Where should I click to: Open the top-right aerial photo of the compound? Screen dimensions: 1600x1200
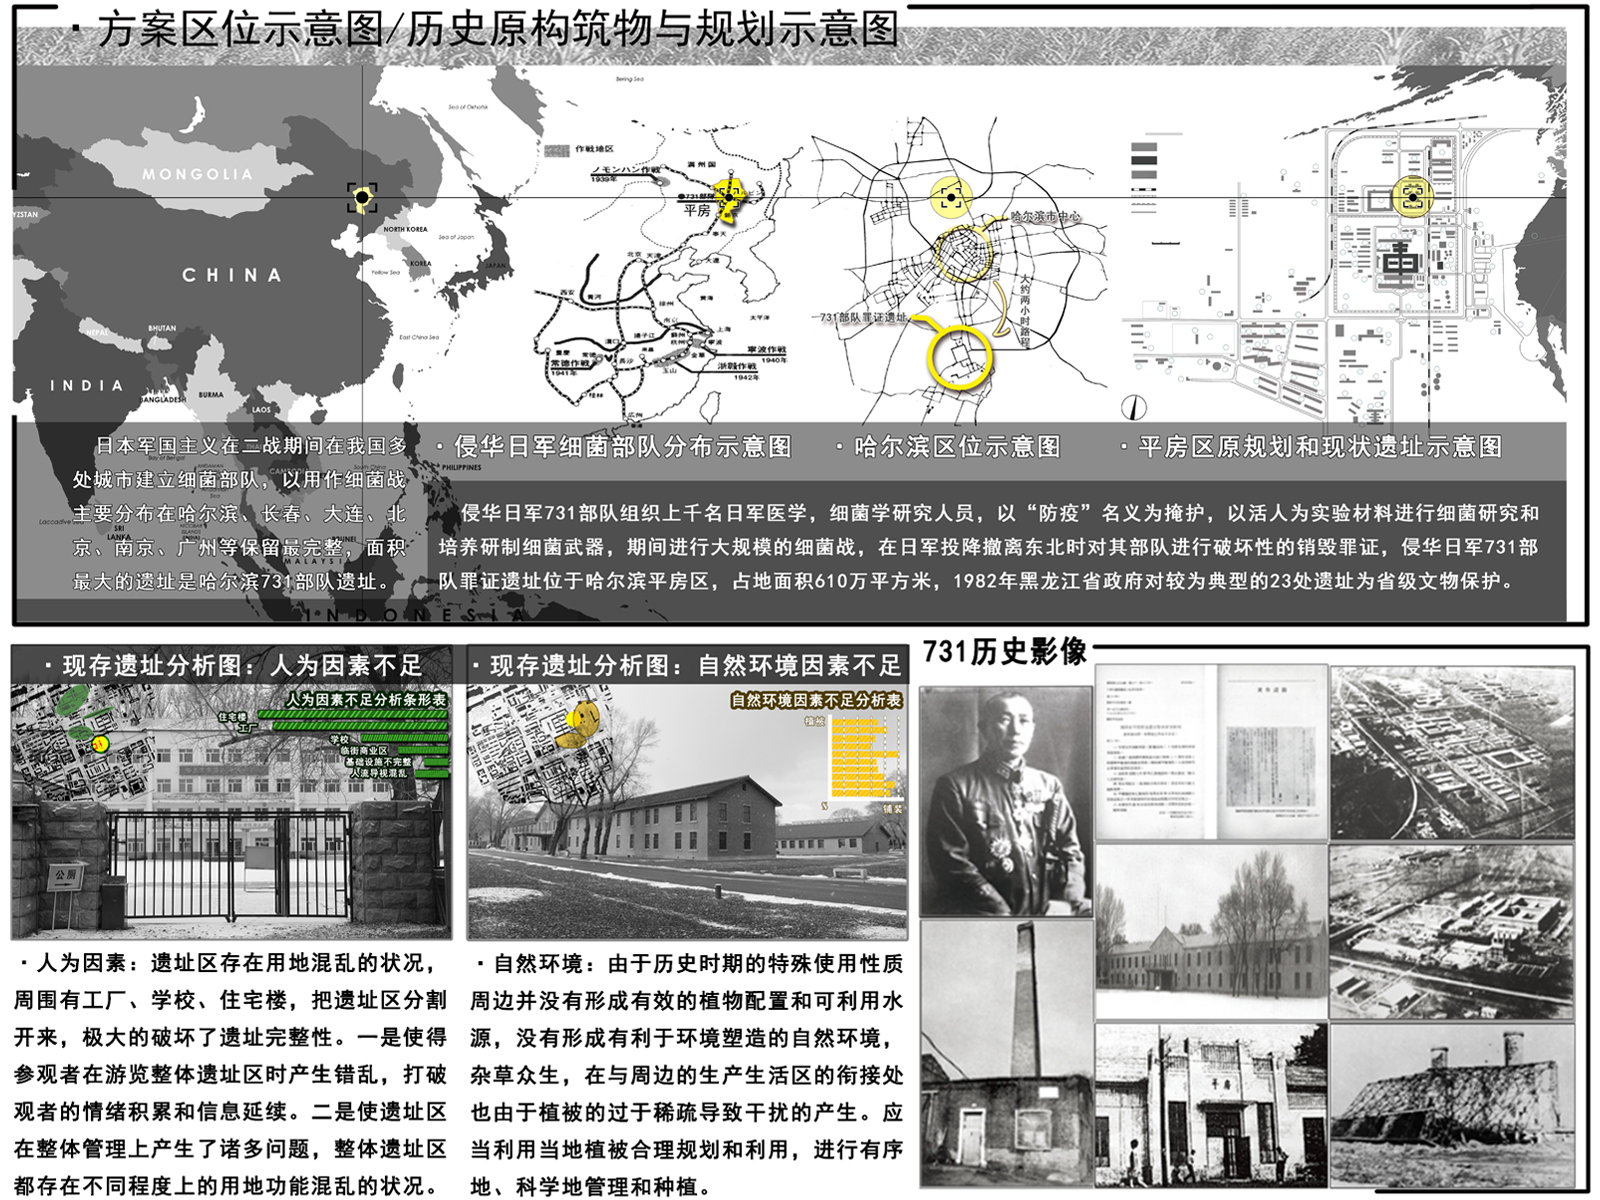1452,753
